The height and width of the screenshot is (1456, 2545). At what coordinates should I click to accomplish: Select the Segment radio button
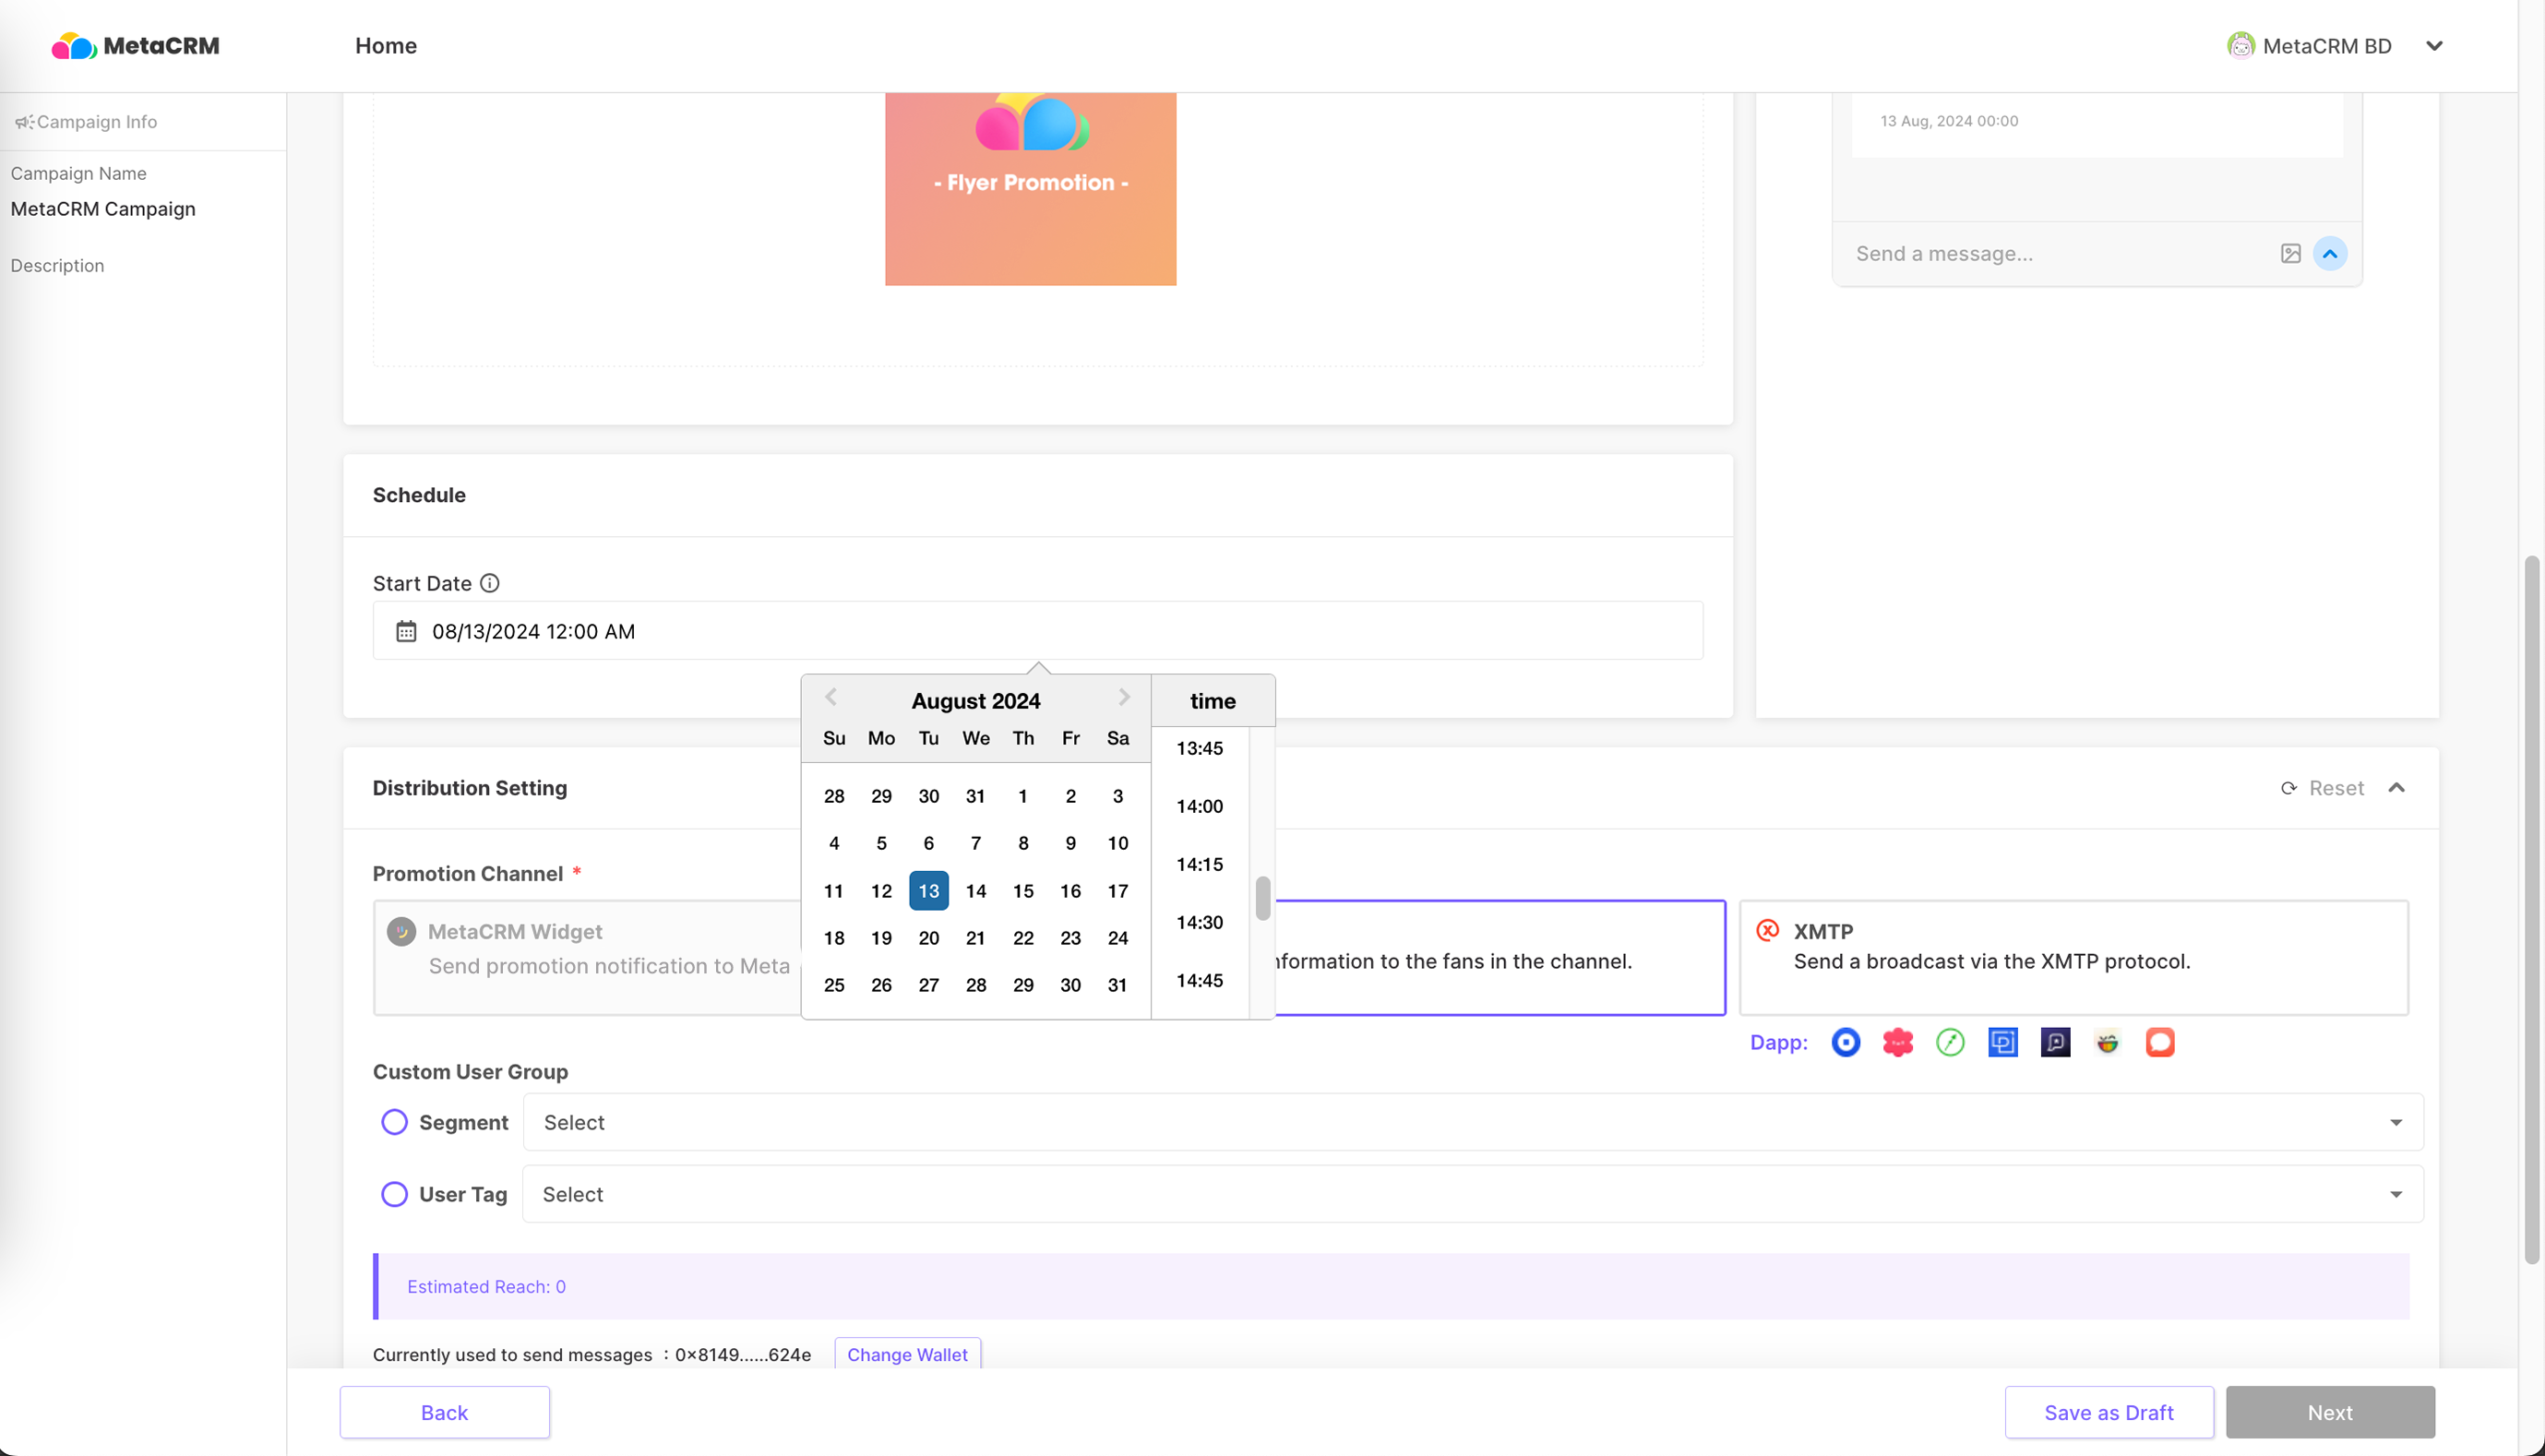[394, 1122]
